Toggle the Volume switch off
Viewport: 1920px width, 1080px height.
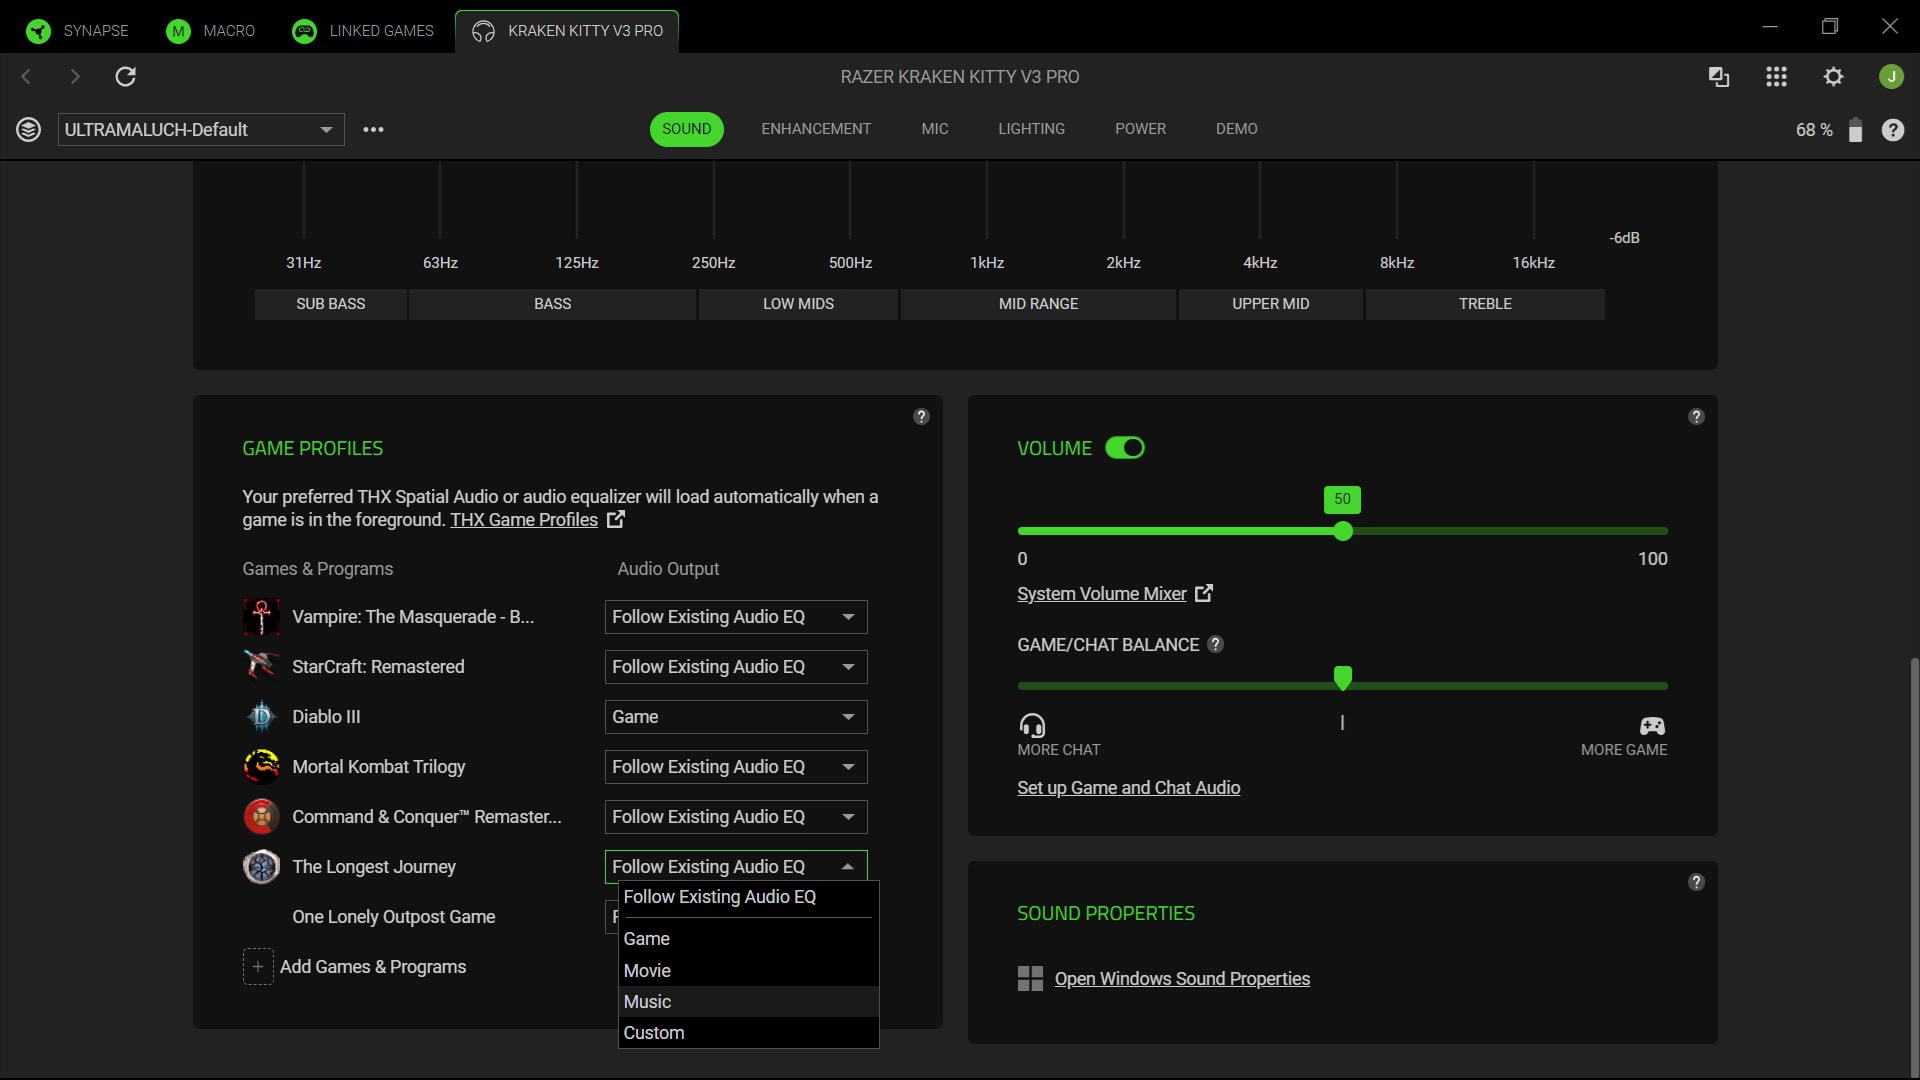coord(1124,448)
